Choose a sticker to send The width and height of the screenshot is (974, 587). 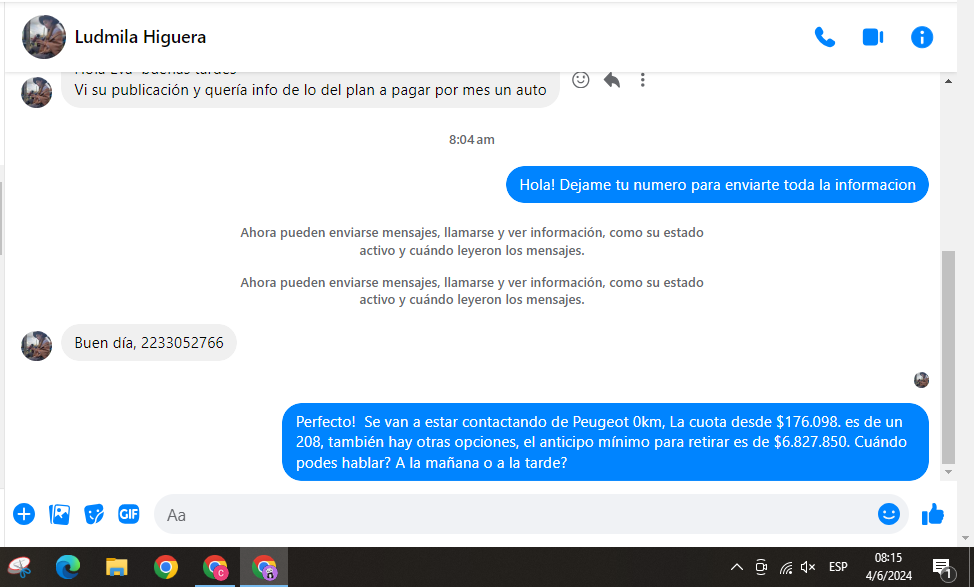pyautogui.click(x=94, y=514)
